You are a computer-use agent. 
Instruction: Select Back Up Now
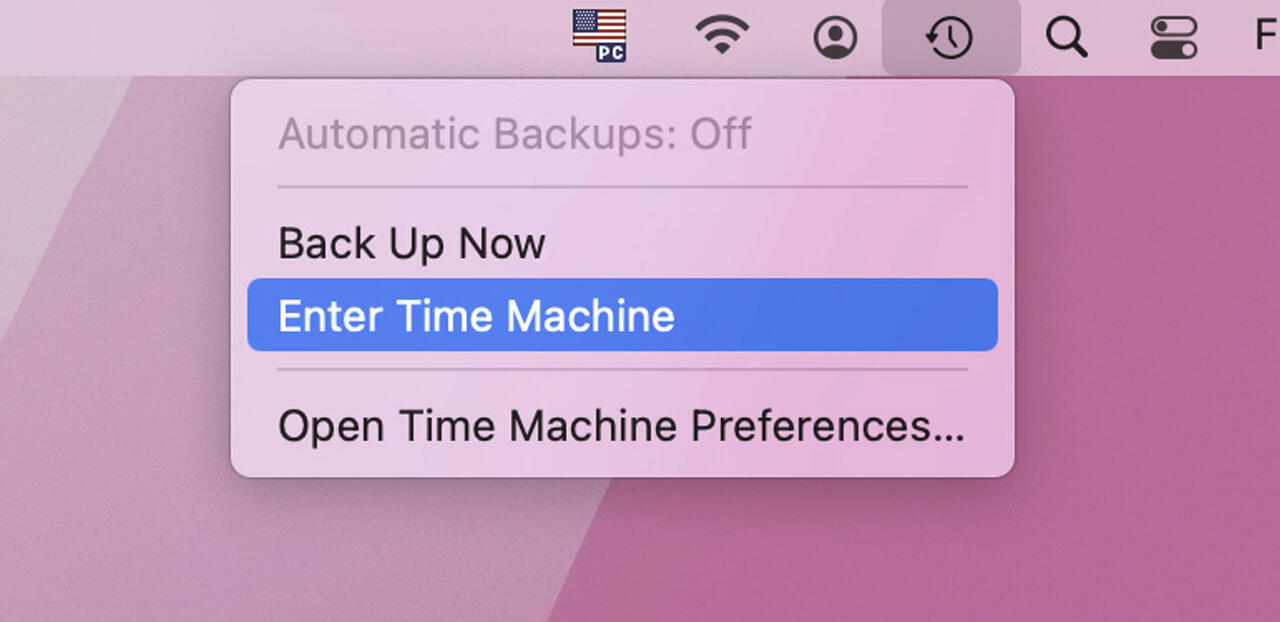point(412,244)
